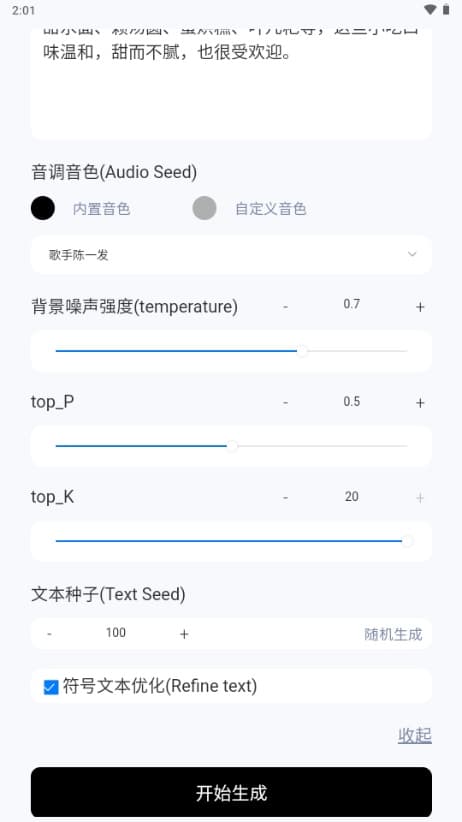Increase top_P with plus button

coord(420,403)
